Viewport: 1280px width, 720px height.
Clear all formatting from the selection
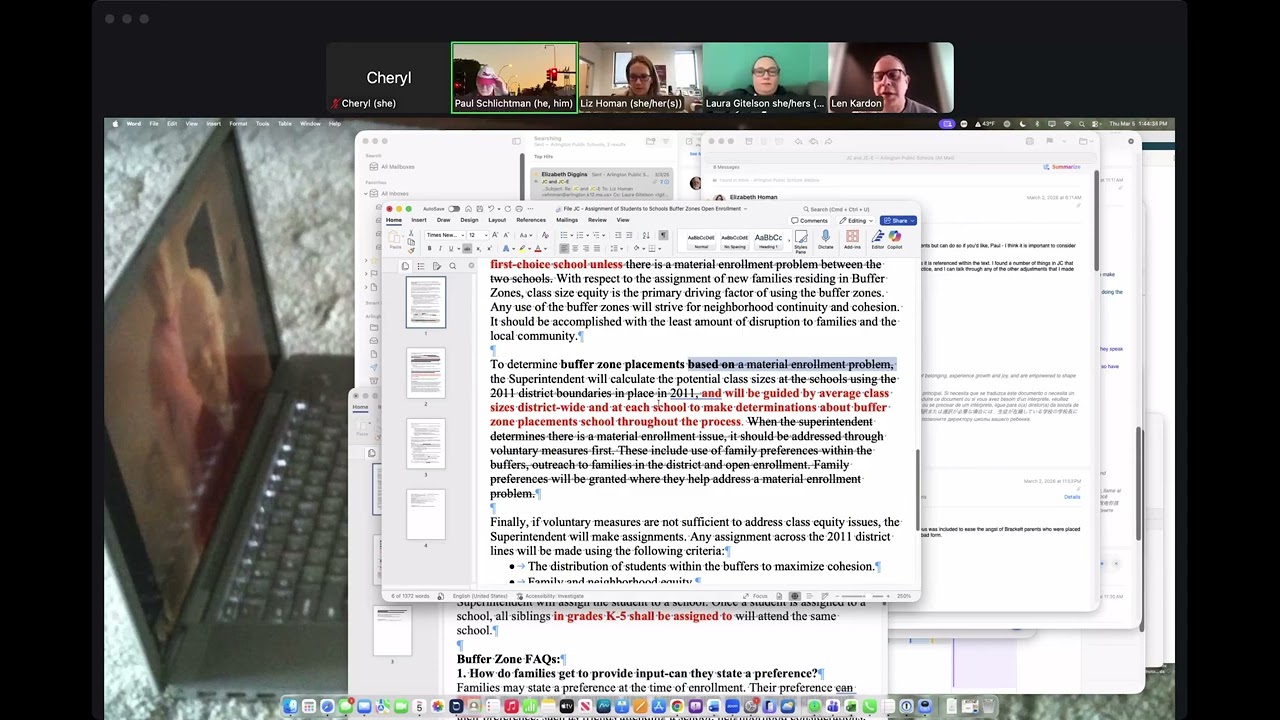[545, 235]
